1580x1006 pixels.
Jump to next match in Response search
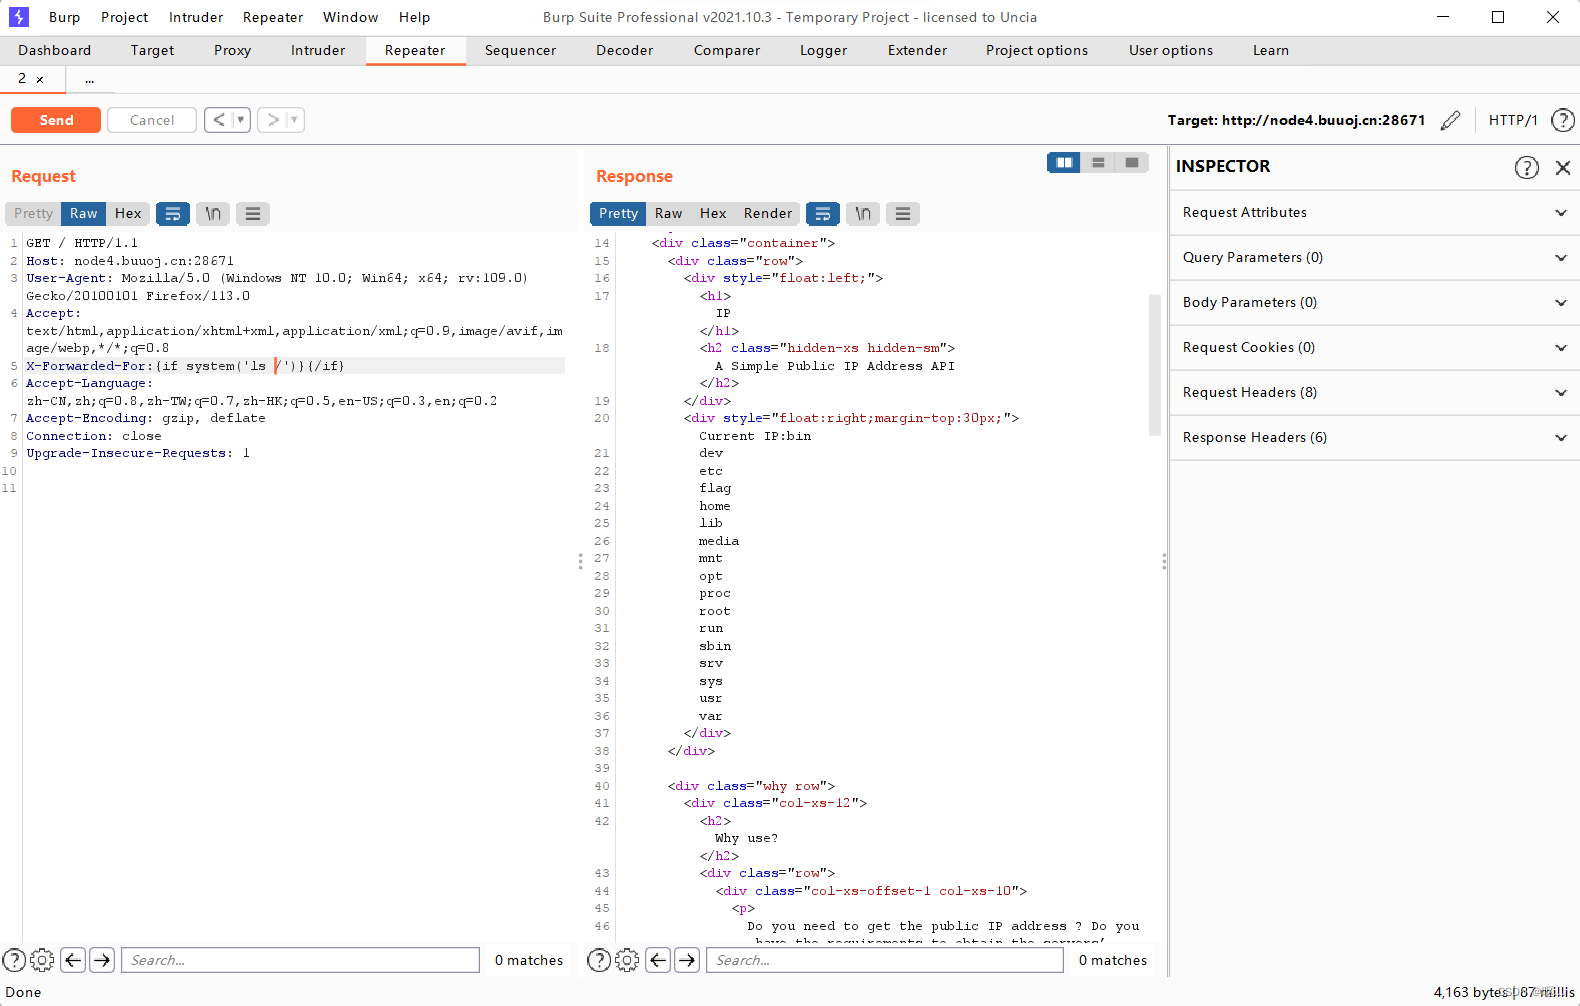(687, 960)
